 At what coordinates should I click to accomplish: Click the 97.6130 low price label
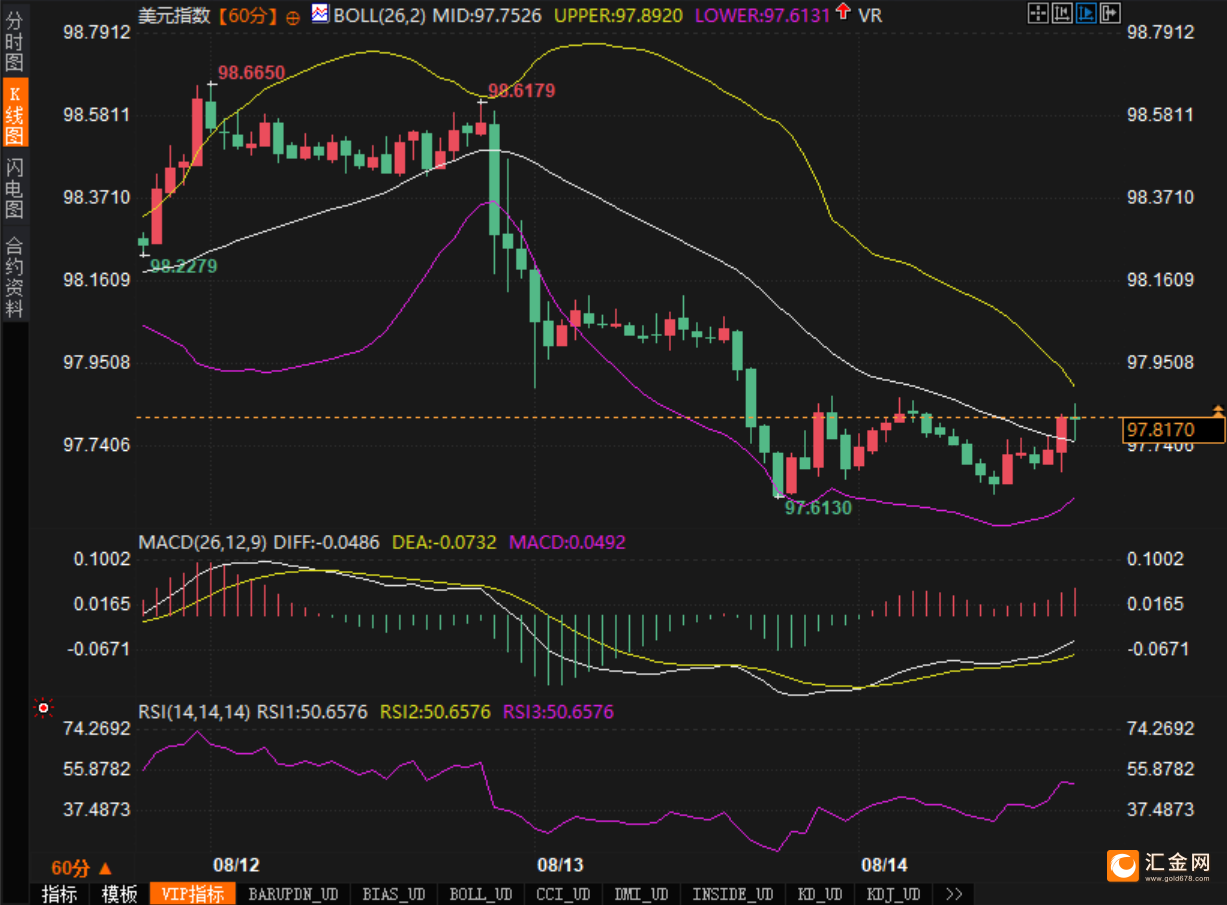[818, 508]
